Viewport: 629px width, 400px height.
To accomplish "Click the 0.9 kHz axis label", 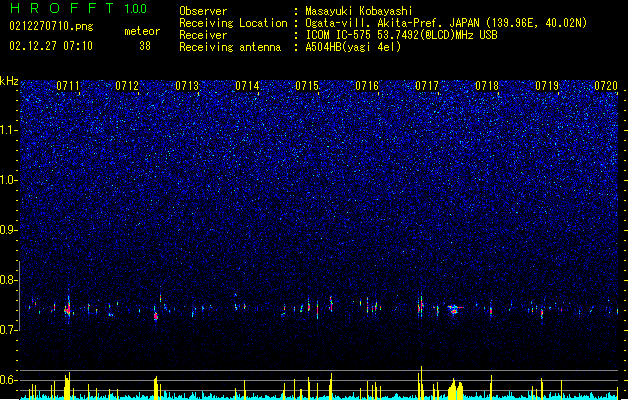I will coord(8,230).
